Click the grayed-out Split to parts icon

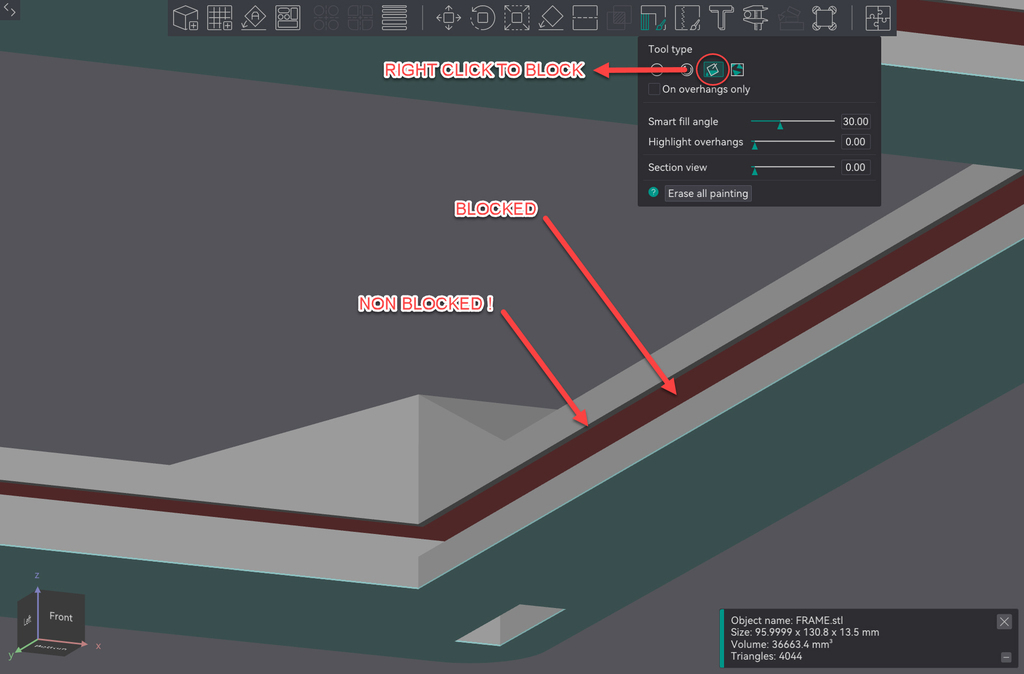[x=360, y=18]
